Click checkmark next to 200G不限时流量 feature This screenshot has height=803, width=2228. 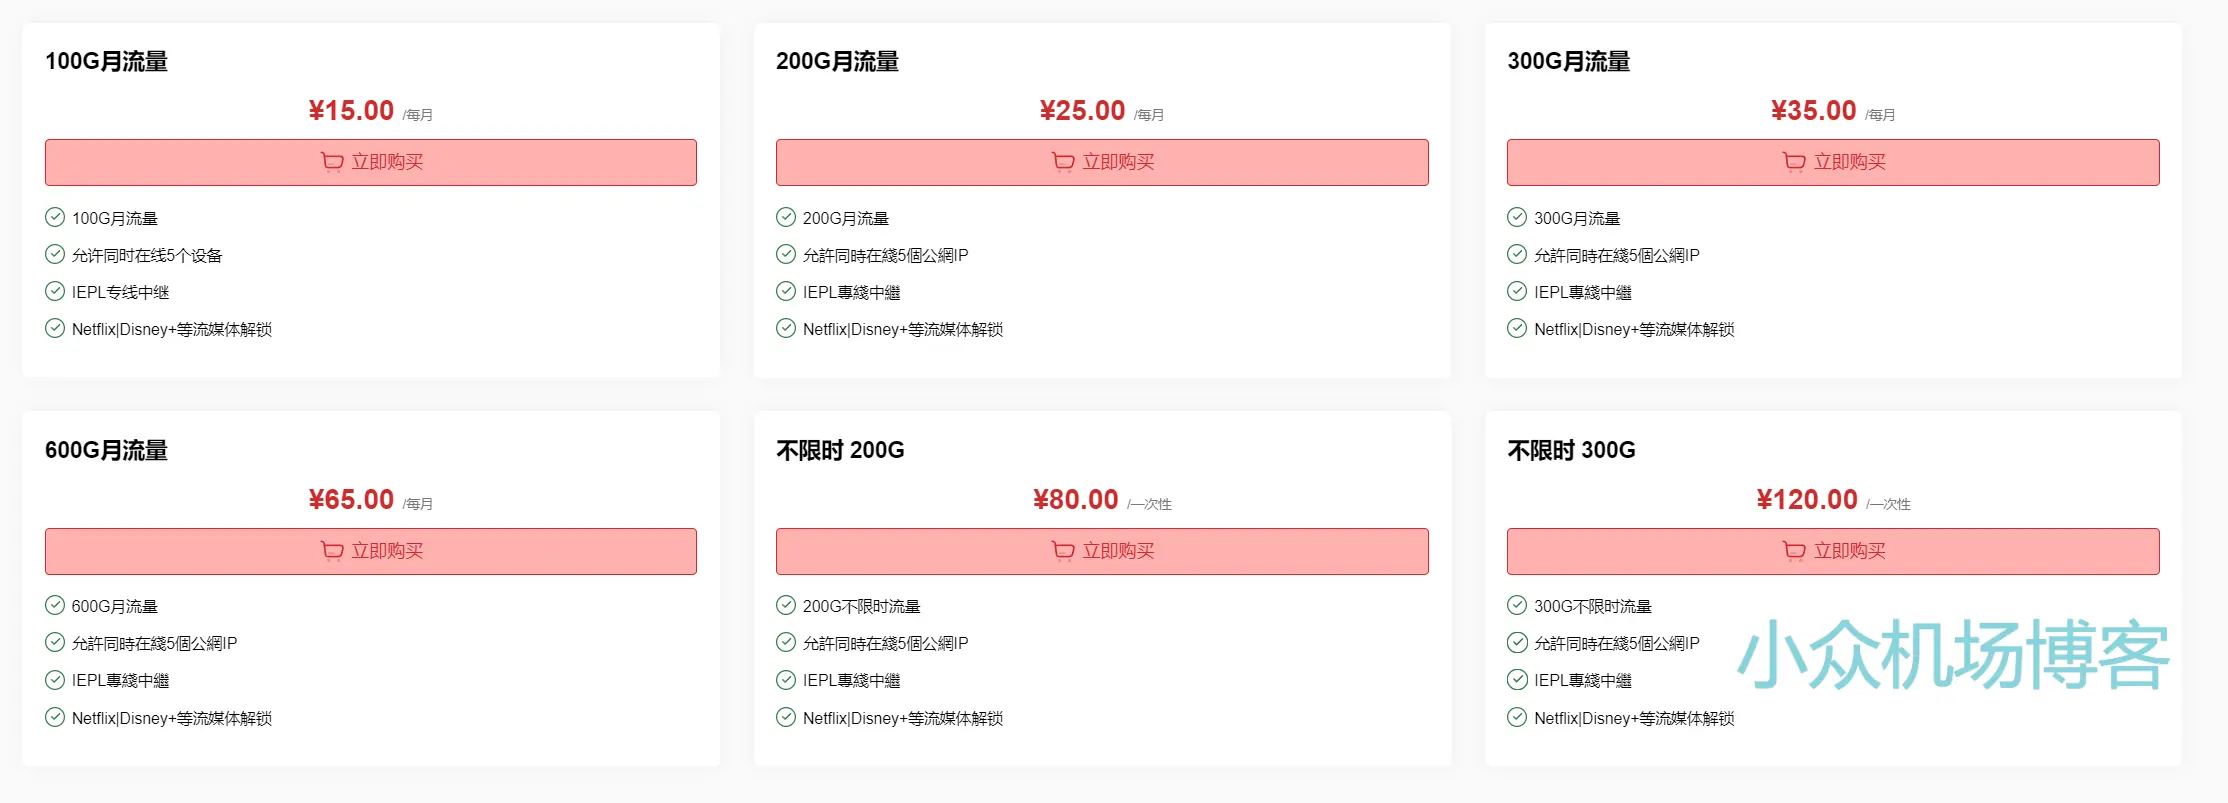784,605
